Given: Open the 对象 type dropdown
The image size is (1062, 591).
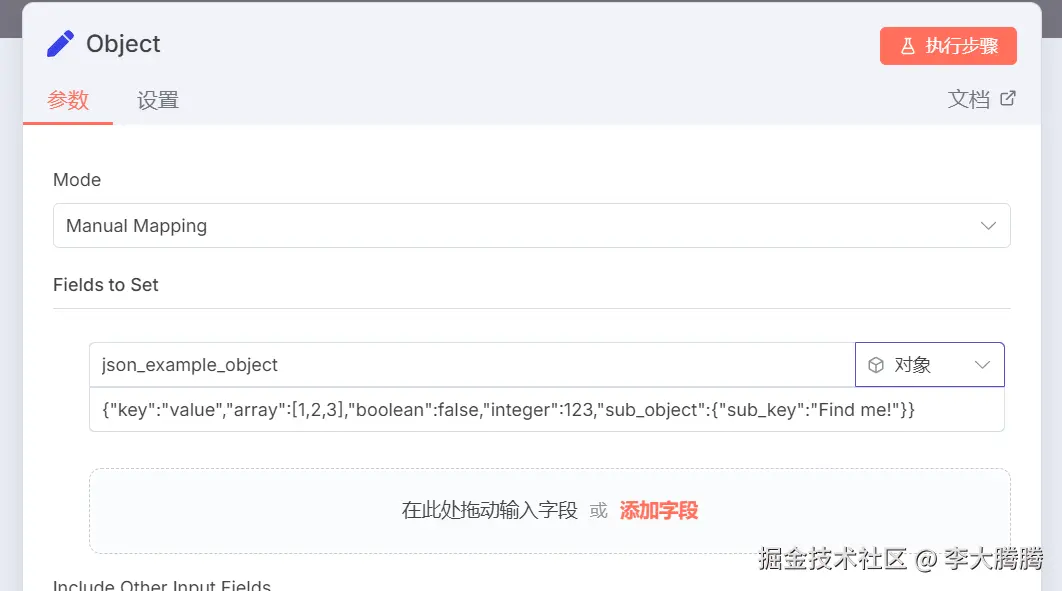Looking at the screenshot, I should (928, 365).
